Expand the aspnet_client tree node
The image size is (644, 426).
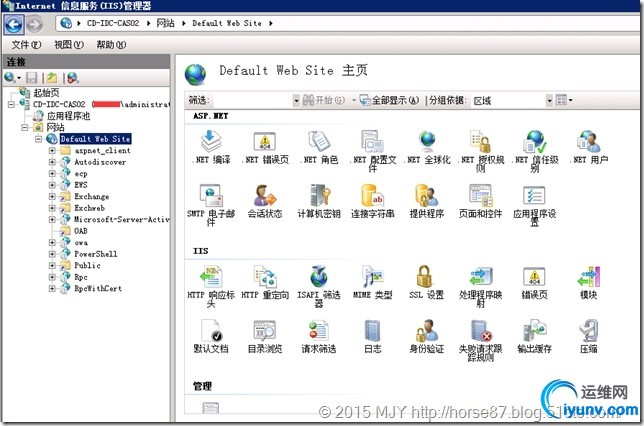pyautogui.click(x=52, y=151)
